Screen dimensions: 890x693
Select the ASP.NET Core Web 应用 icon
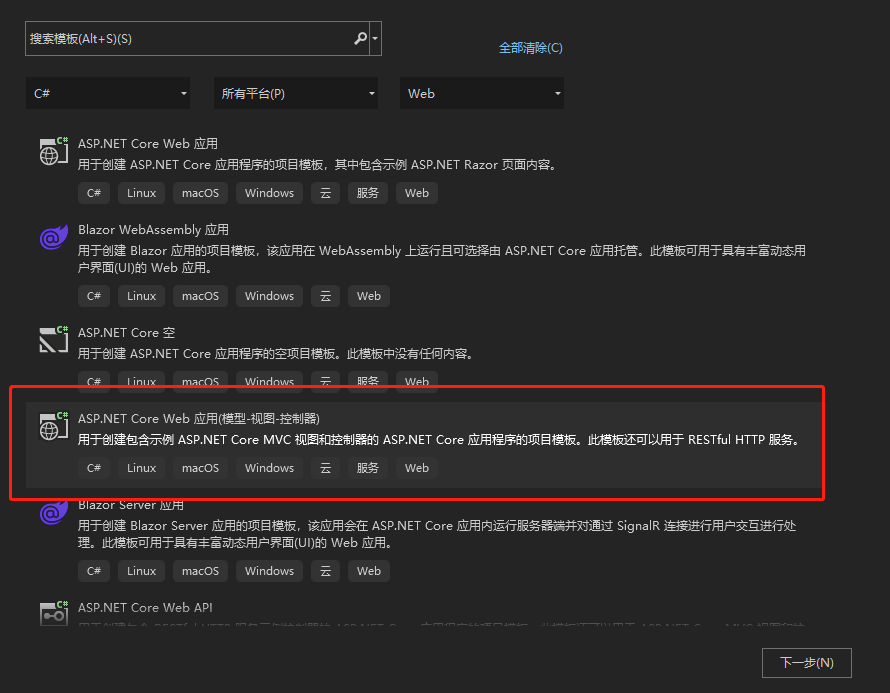click(x=54, y=151)
